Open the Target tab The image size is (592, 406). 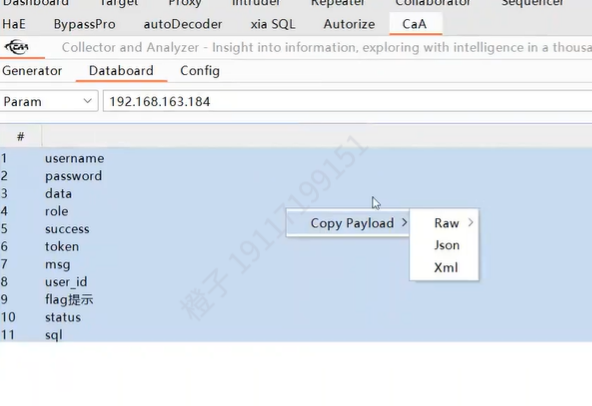pos(119,3)
